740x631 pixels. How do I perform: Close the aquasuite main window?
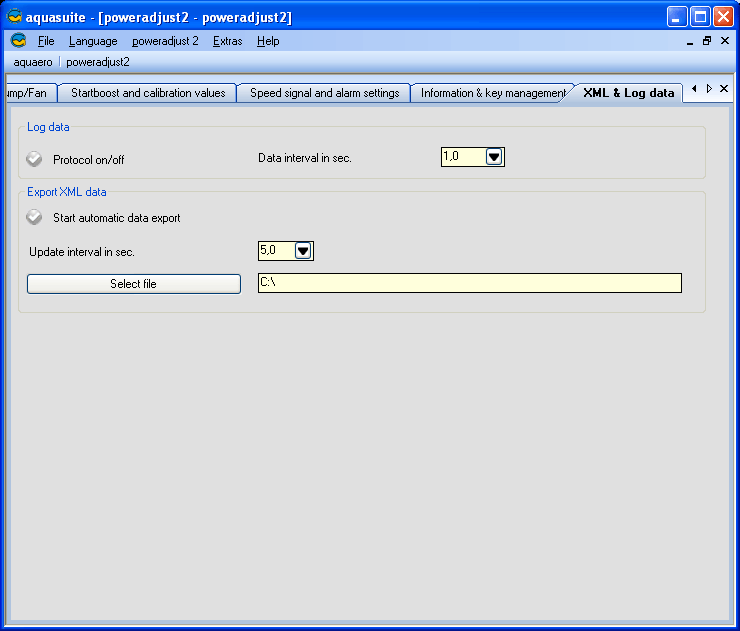tap(723, 17)
